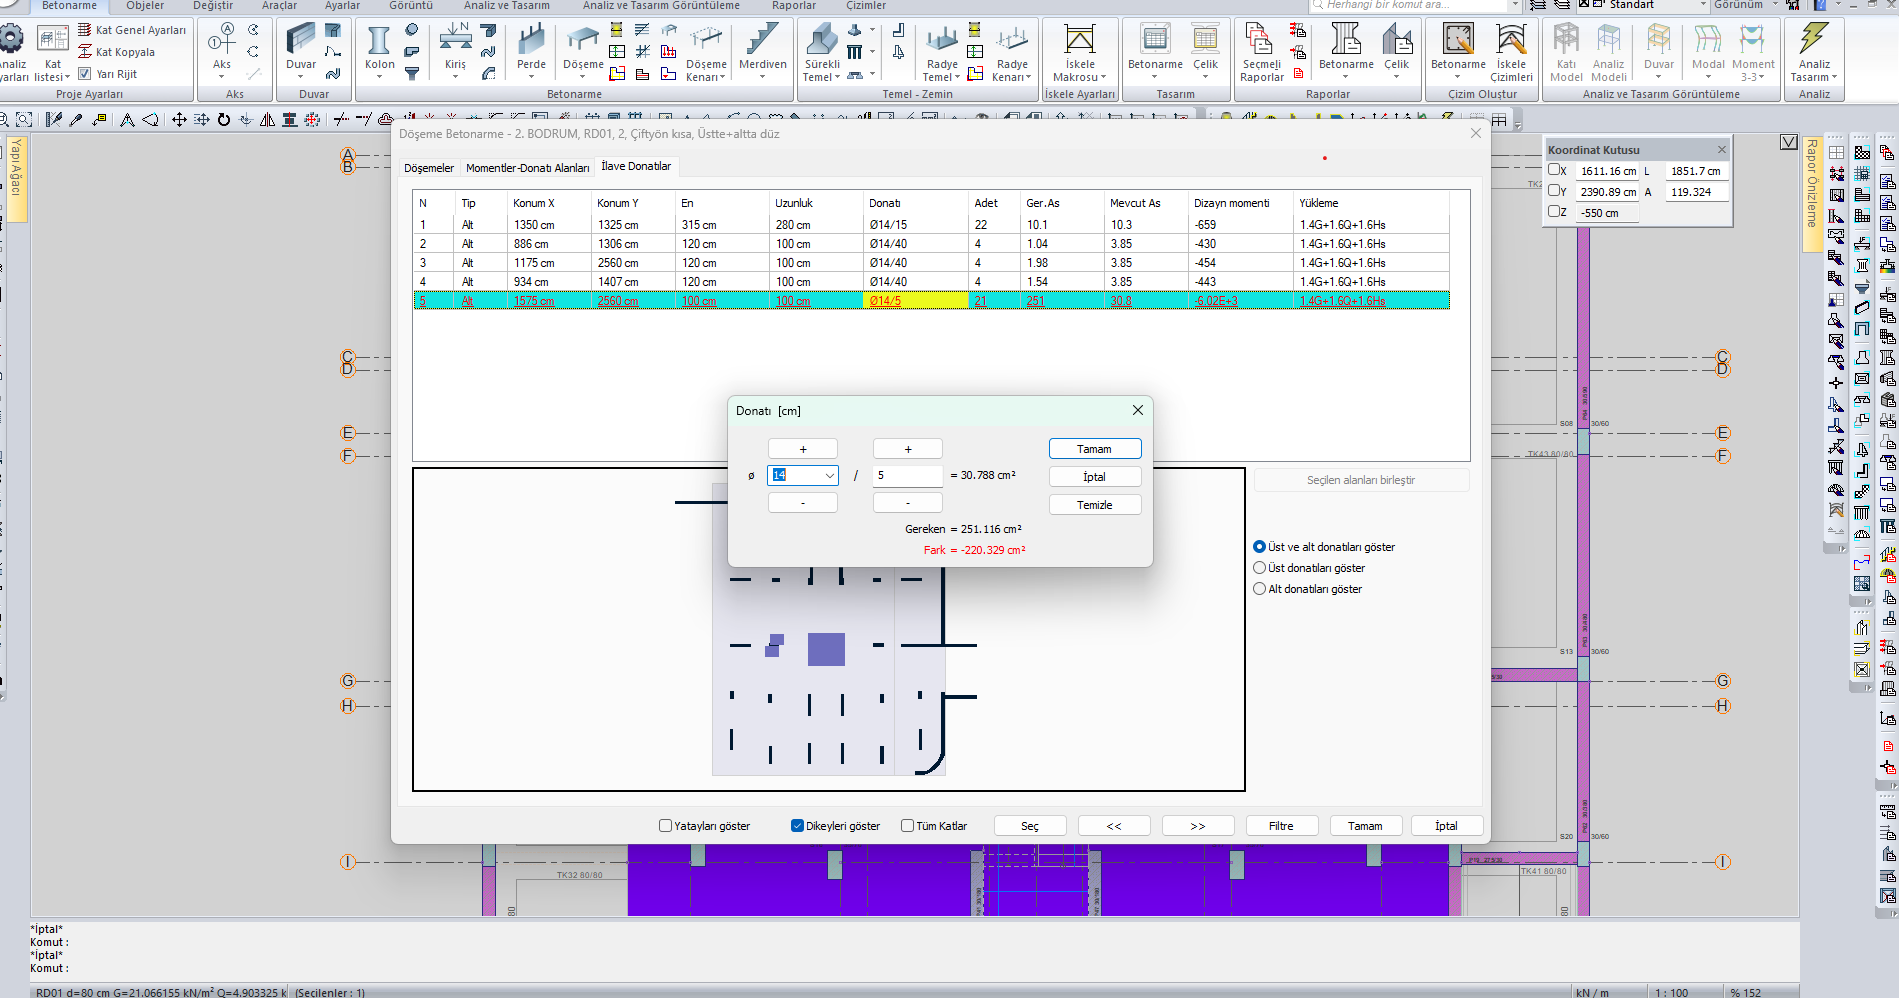Viewport: 1899px width, 998px height.
Task: Click Temizle button
Action: pos(1095,505)
